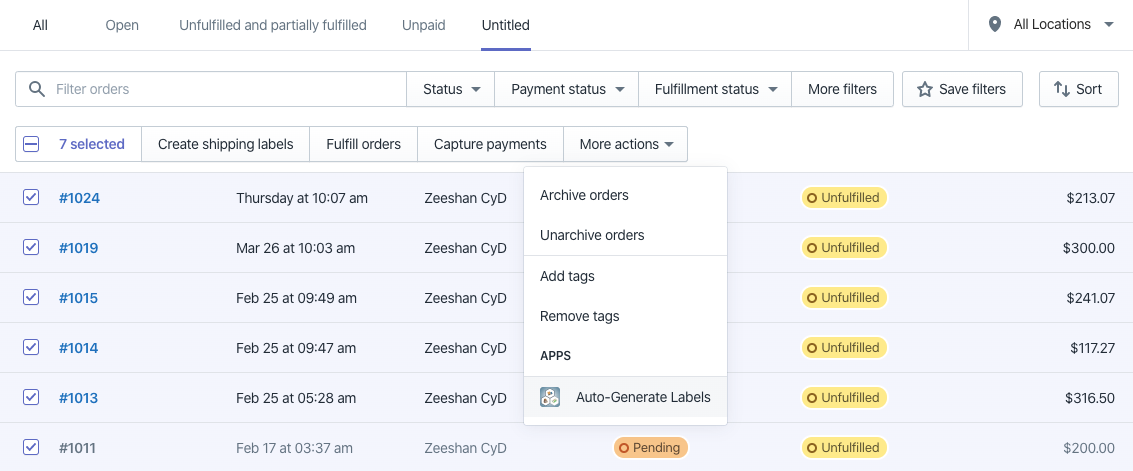
Task: Choose Unarchive orders from menu
Action: (625, 235)
